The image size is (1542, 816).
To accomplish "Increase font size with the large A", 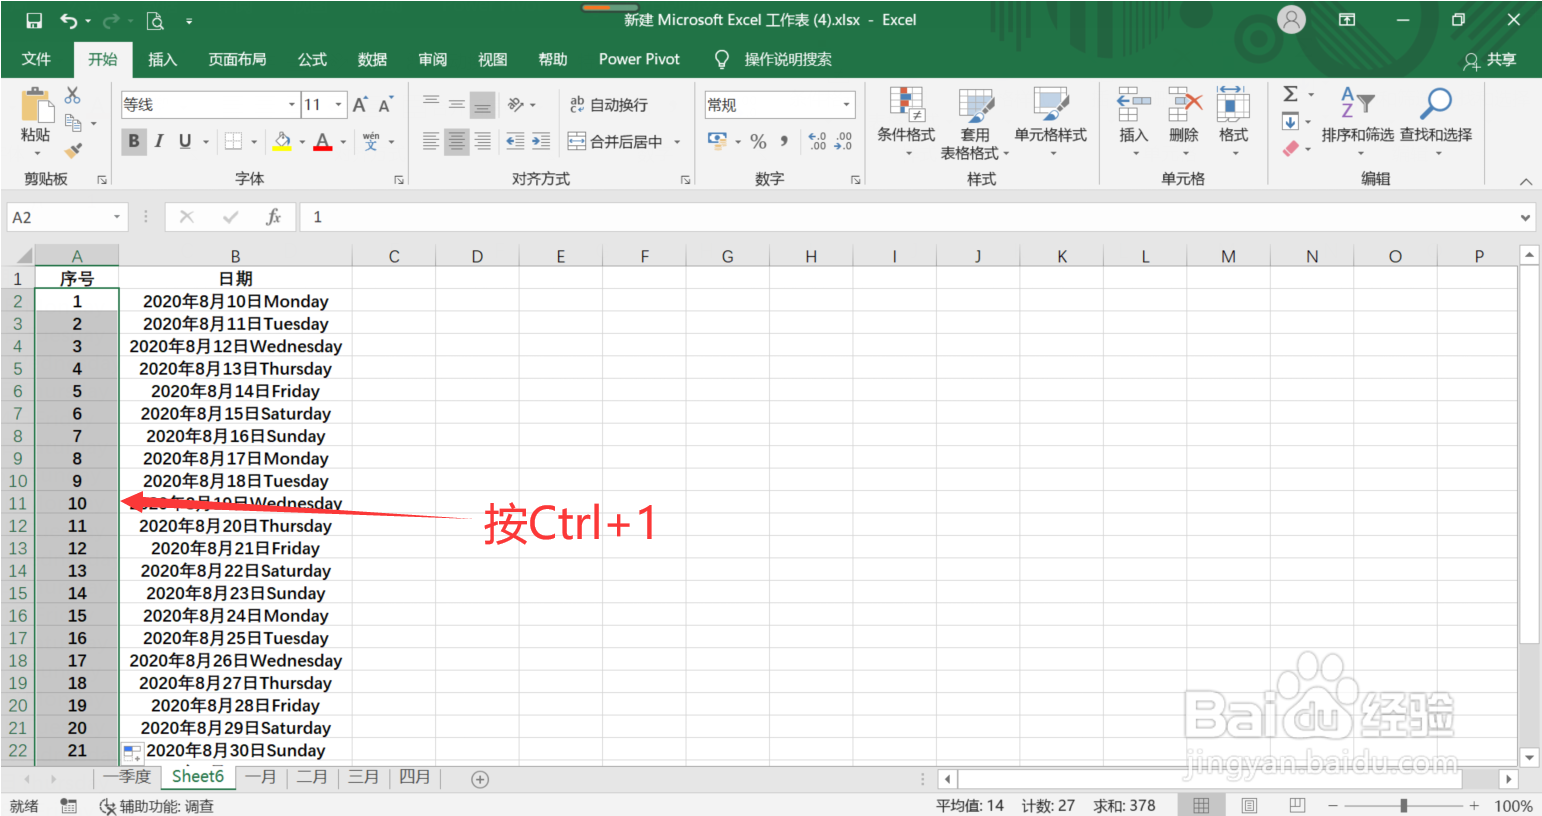I will [360, 105].
